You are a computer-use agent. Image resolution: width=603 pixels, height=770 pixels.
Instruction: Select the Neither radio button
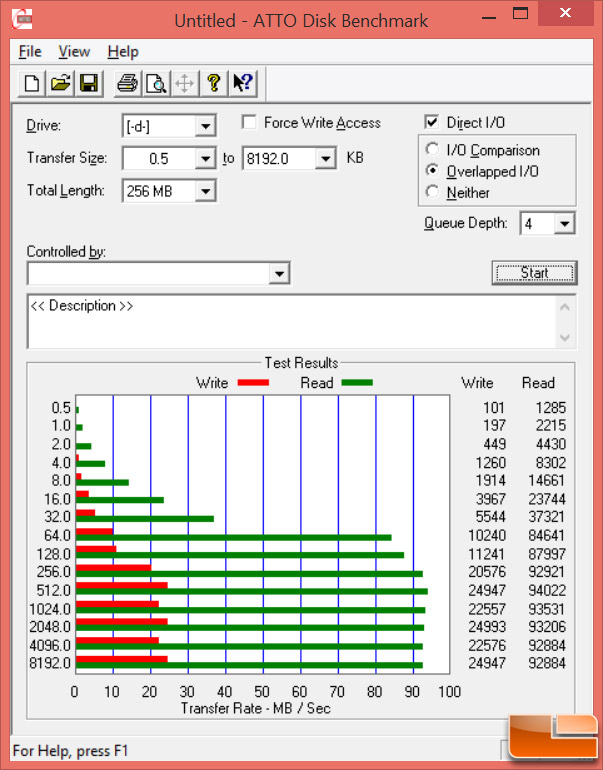coord(432,192)
